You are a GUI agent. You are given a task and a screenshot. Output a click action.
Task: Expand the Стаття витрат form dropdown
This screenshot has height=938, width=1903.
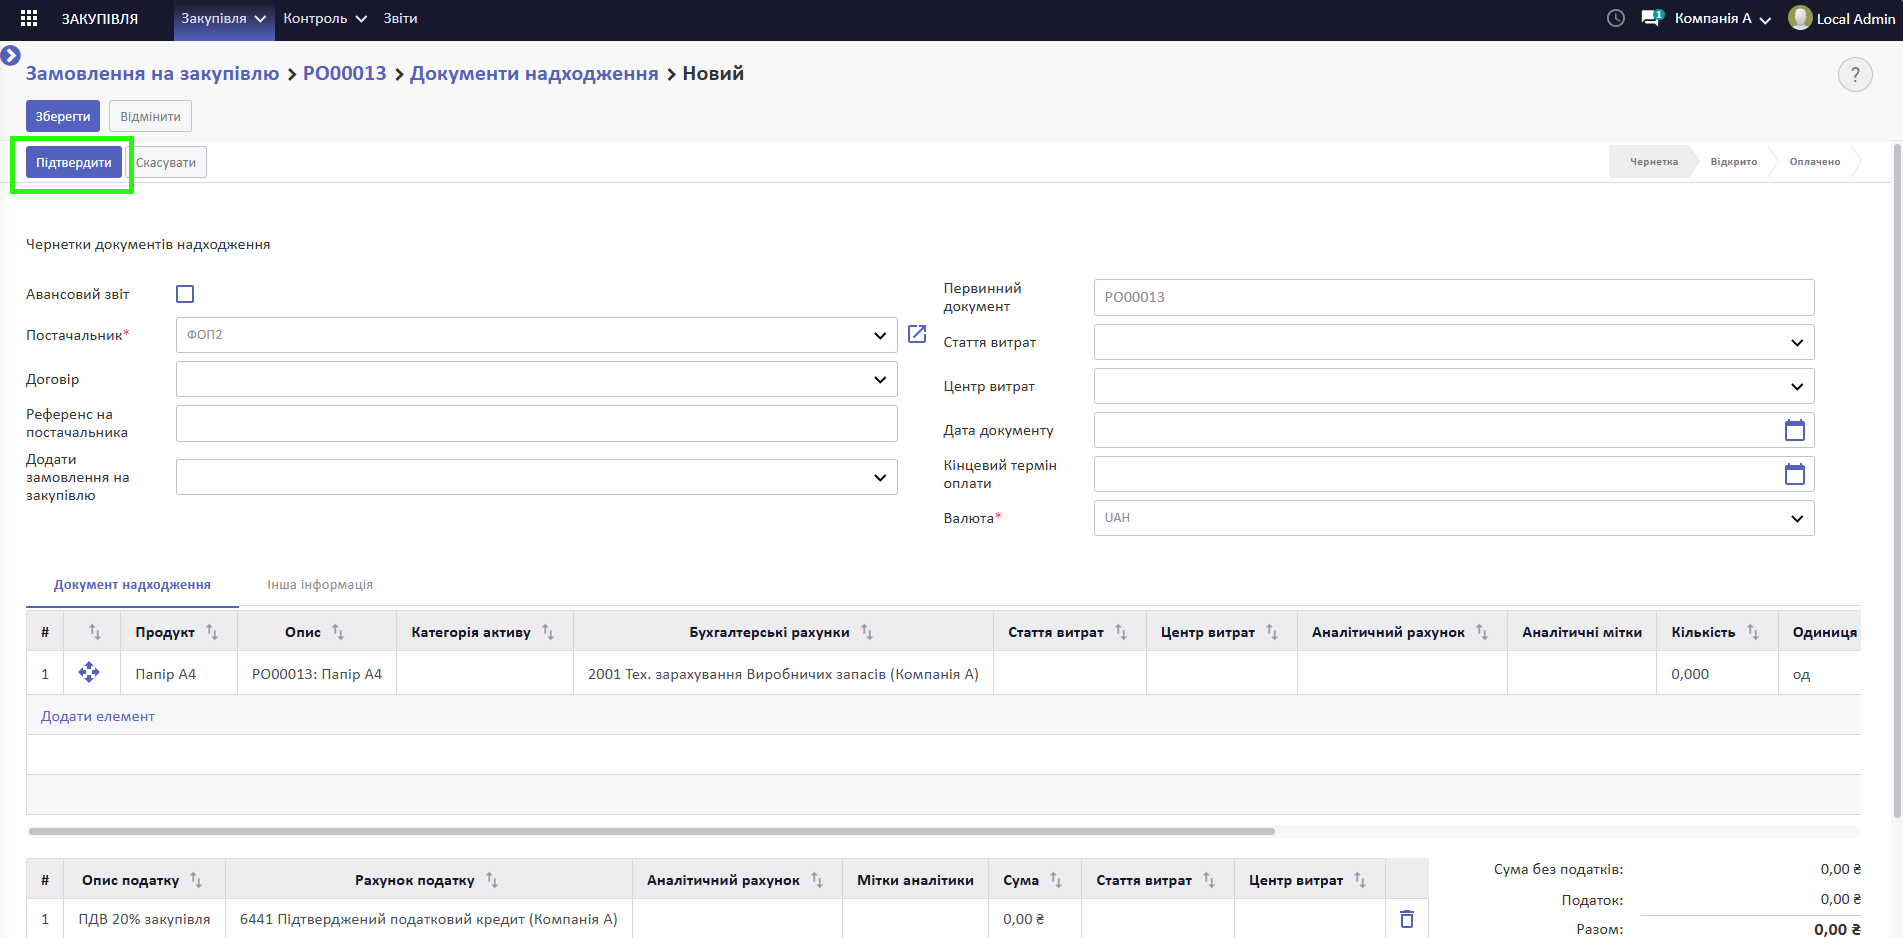[x=1797, y=342]
